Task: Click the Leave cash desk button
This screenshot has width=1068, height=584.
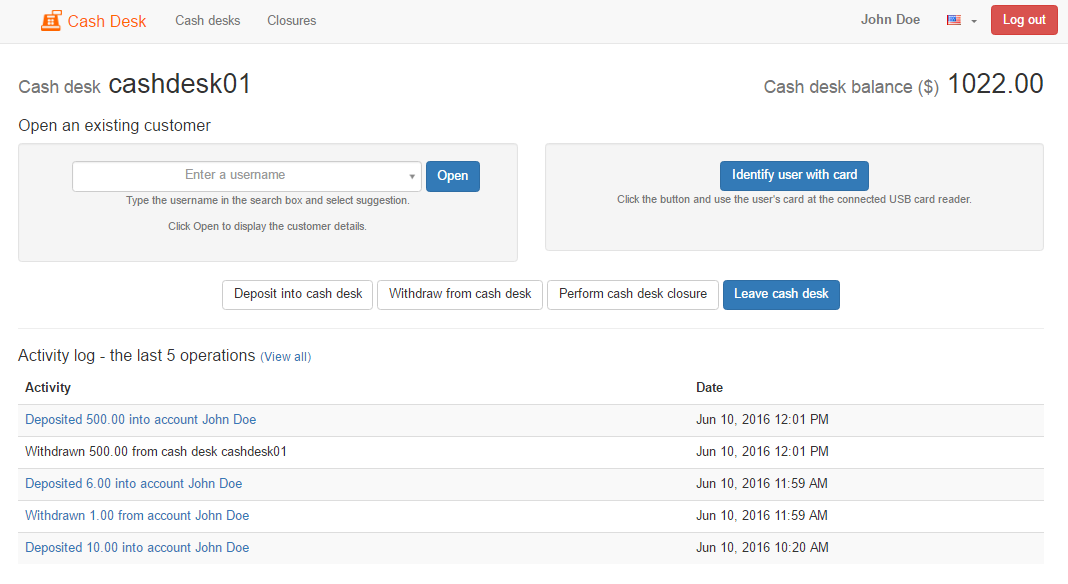Action: (781, 294)
